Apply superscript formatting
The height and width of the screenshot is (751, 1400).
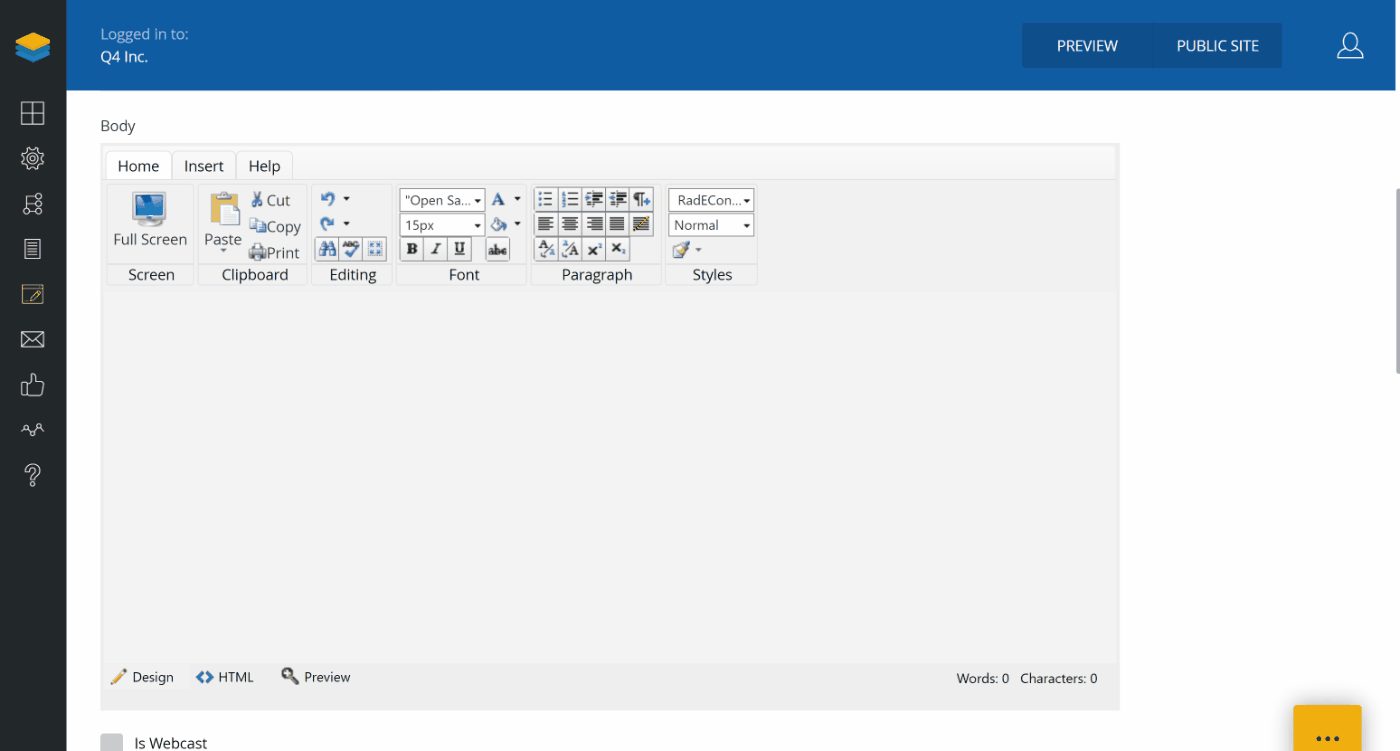click(594, 249)
